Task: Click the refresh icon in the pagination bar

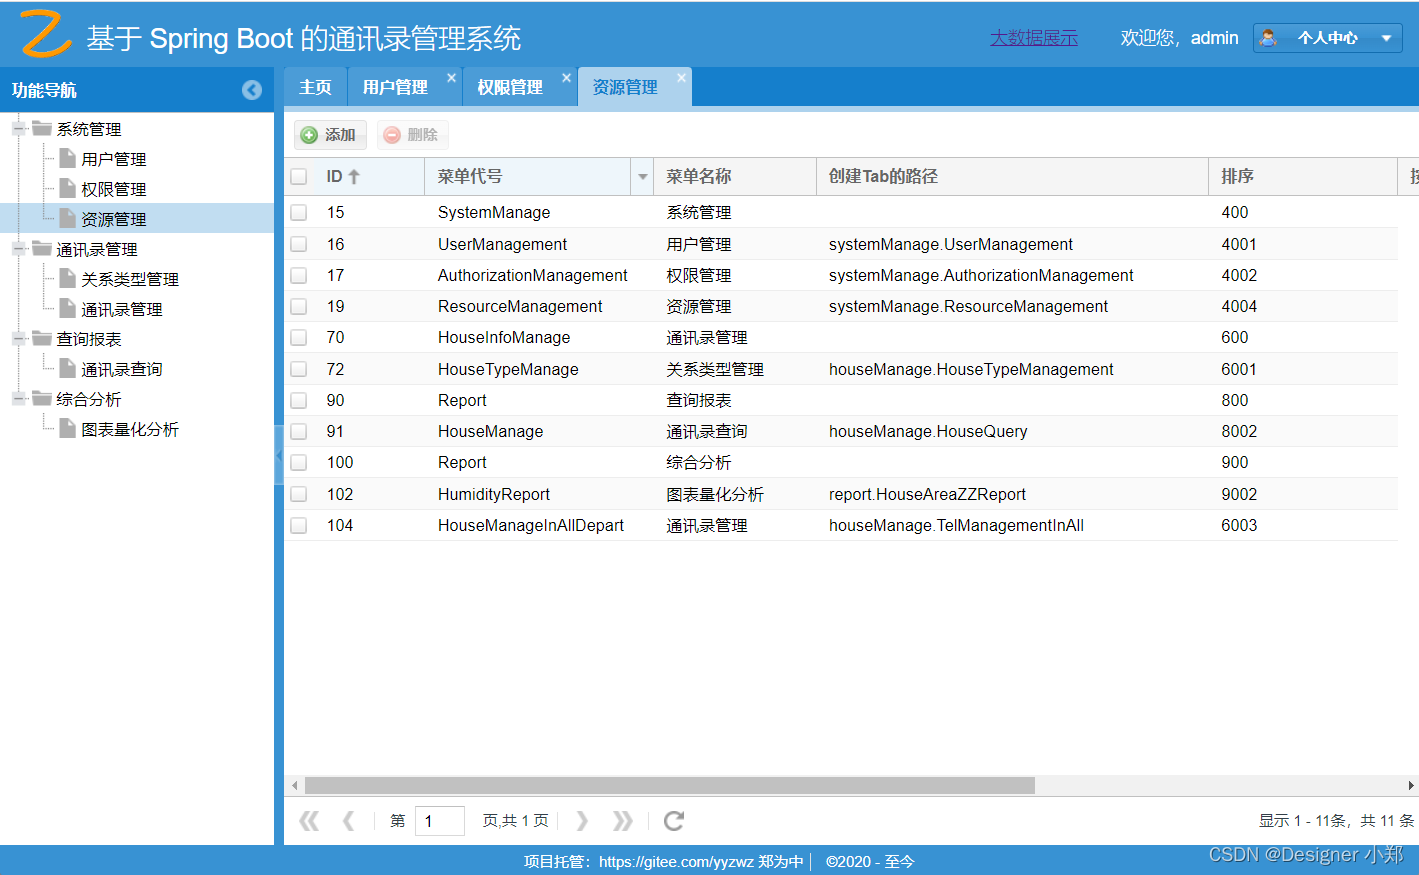Action: (673, 820)
